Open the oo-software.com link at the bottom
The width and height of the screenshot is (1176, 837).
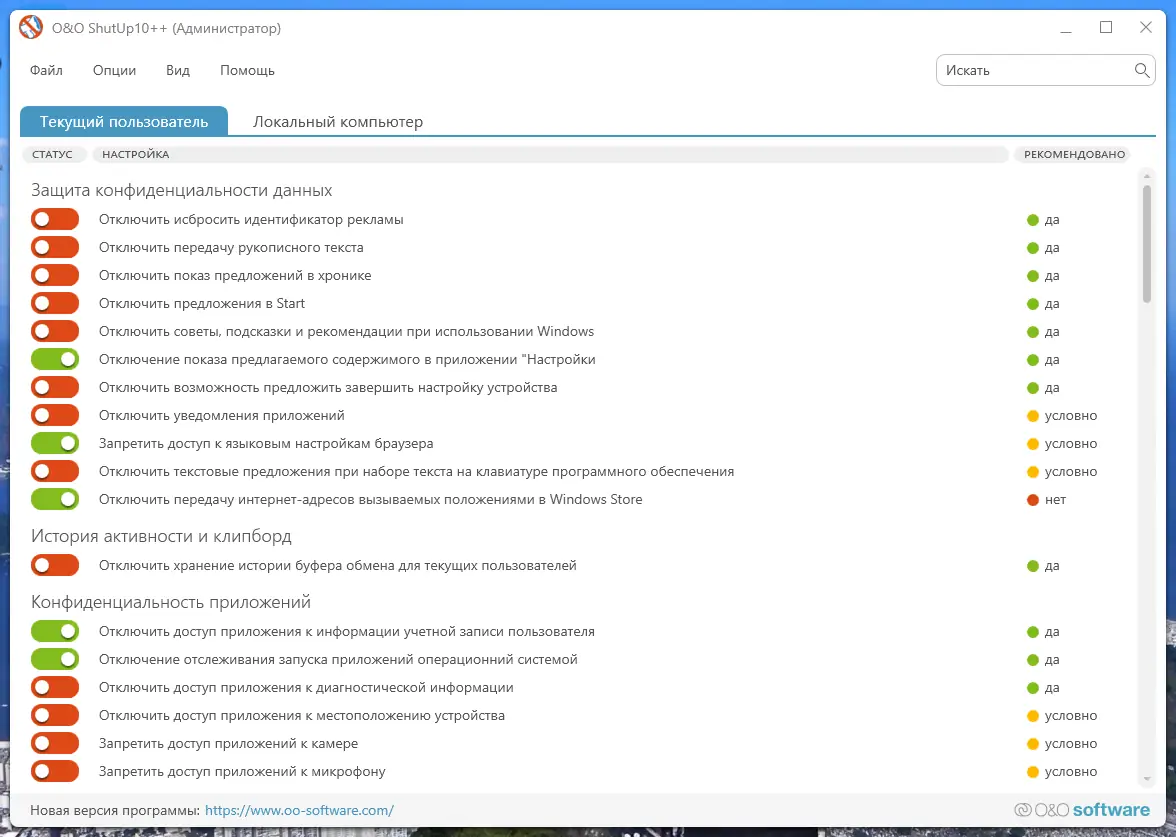[299, 810]
